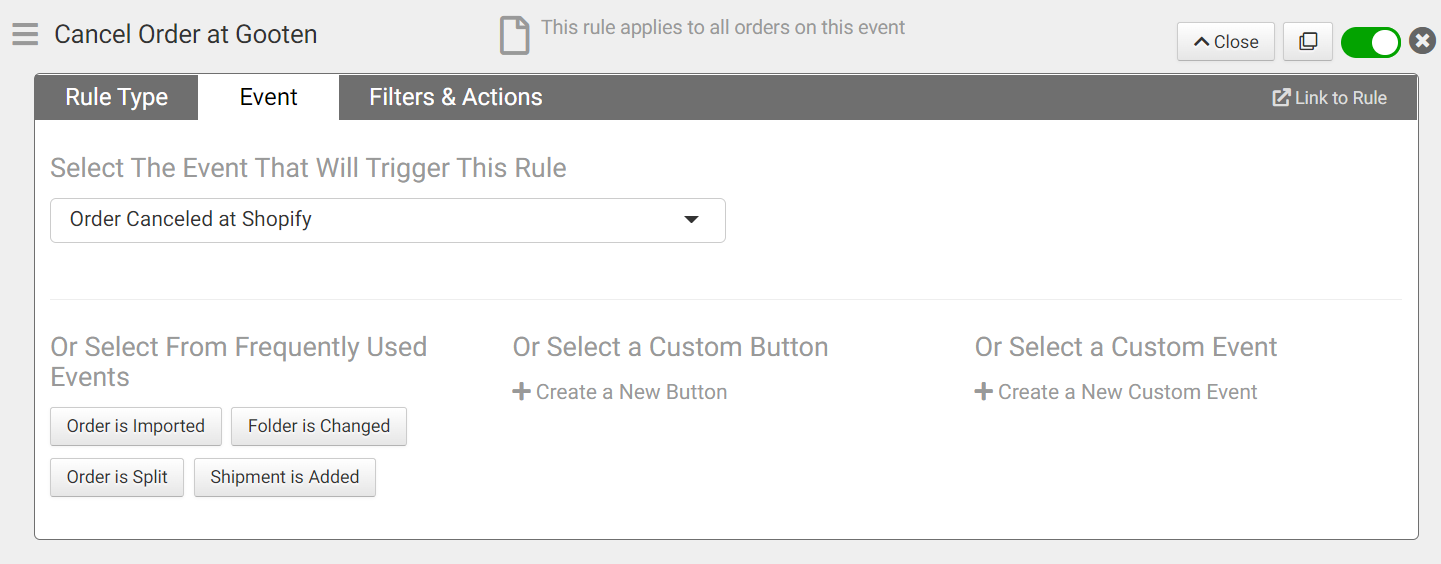Click plus icon for Create a New Button
This screenshot has height=564, width=1441.
(x=521, y=392)
